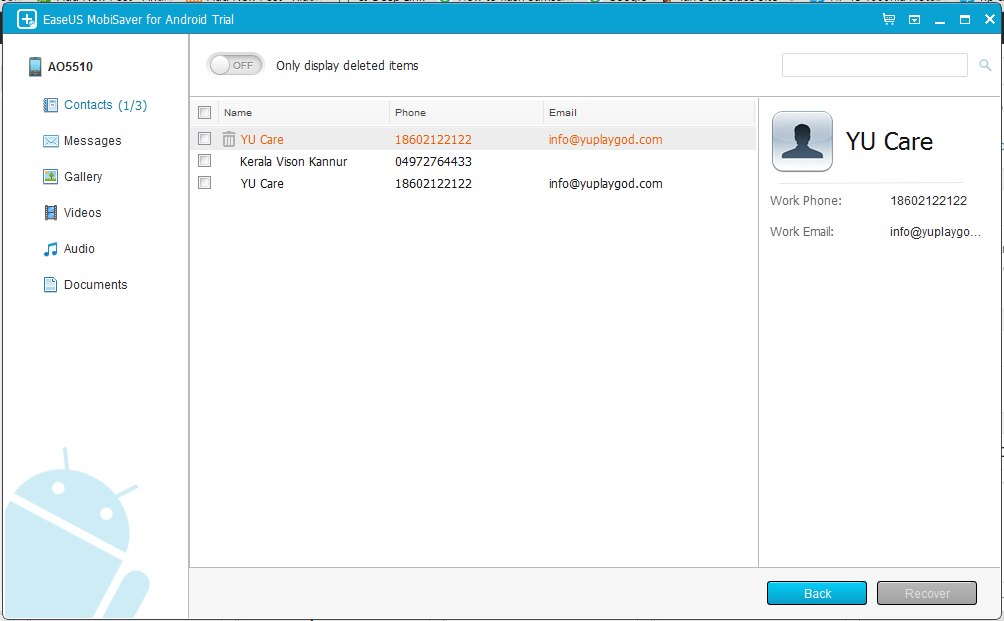1004x621 pixels.
Task: Check the black YU Care row checkbox
Action: coord(204,183)
